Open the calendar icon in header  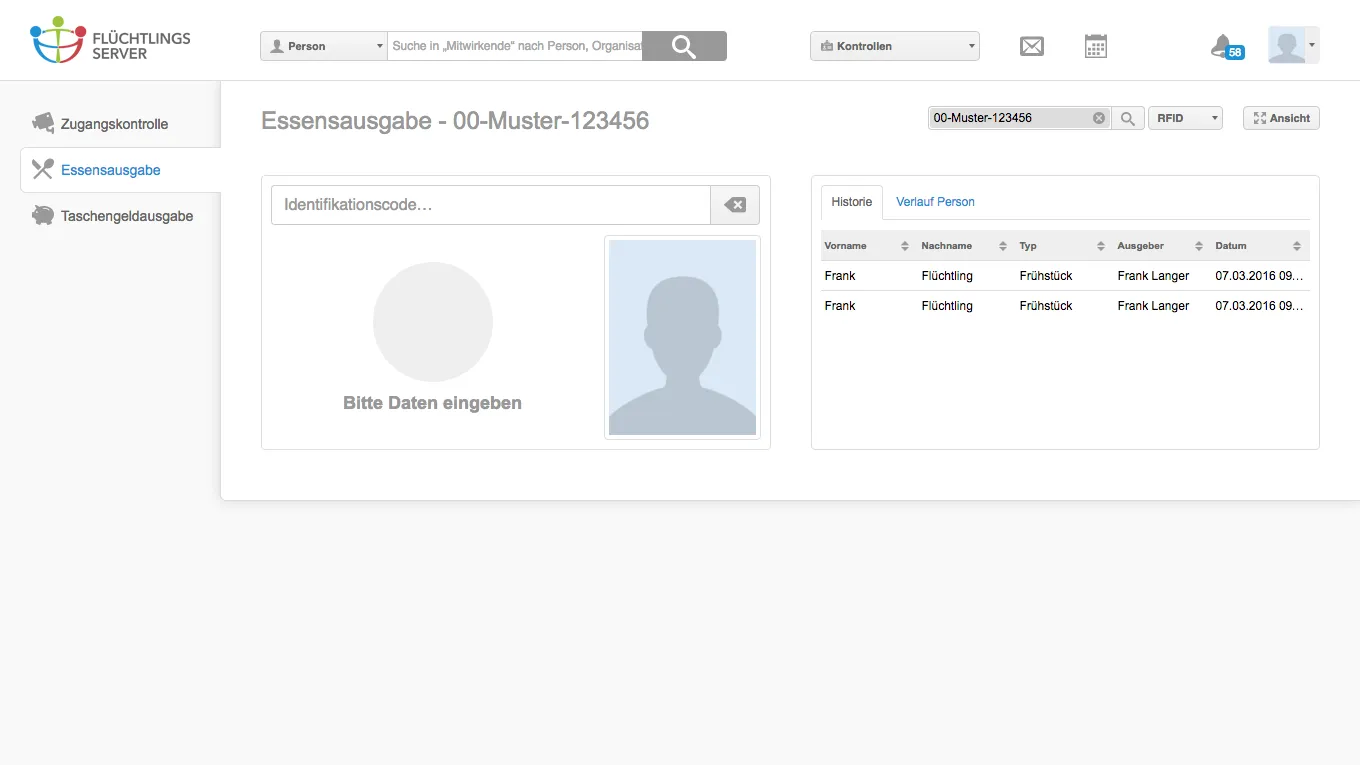[x=1096, y=46]
